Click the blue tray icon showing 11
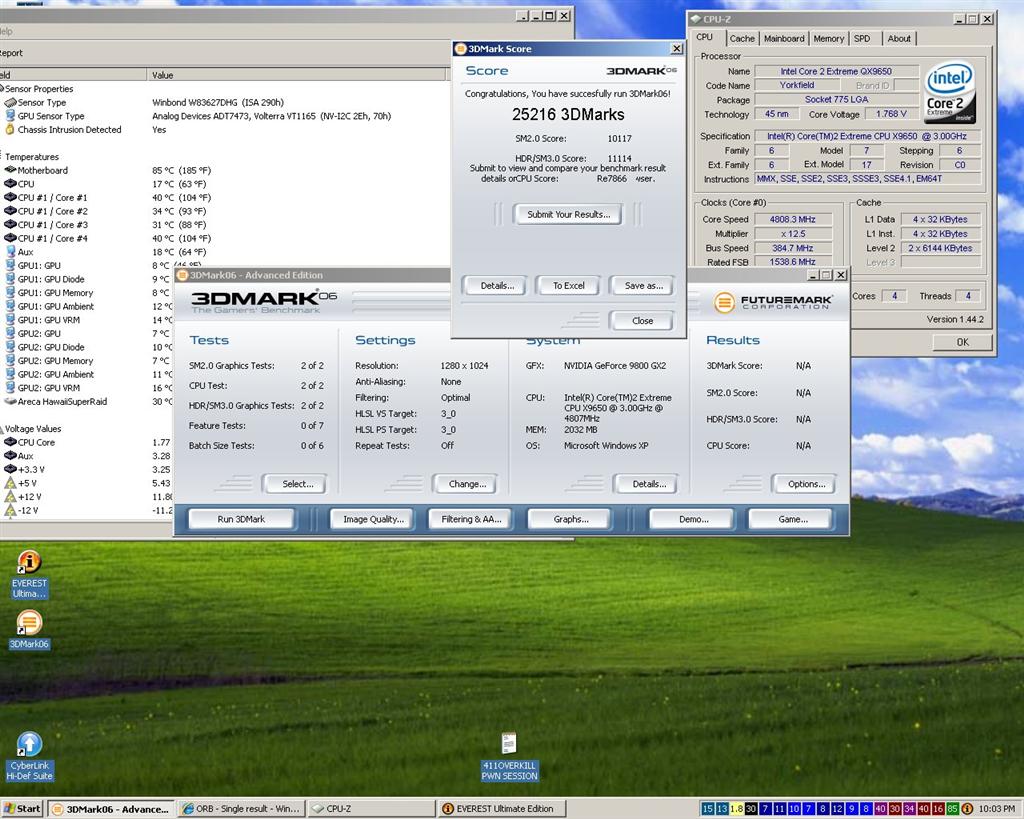1024x819 pixels. 780,809
